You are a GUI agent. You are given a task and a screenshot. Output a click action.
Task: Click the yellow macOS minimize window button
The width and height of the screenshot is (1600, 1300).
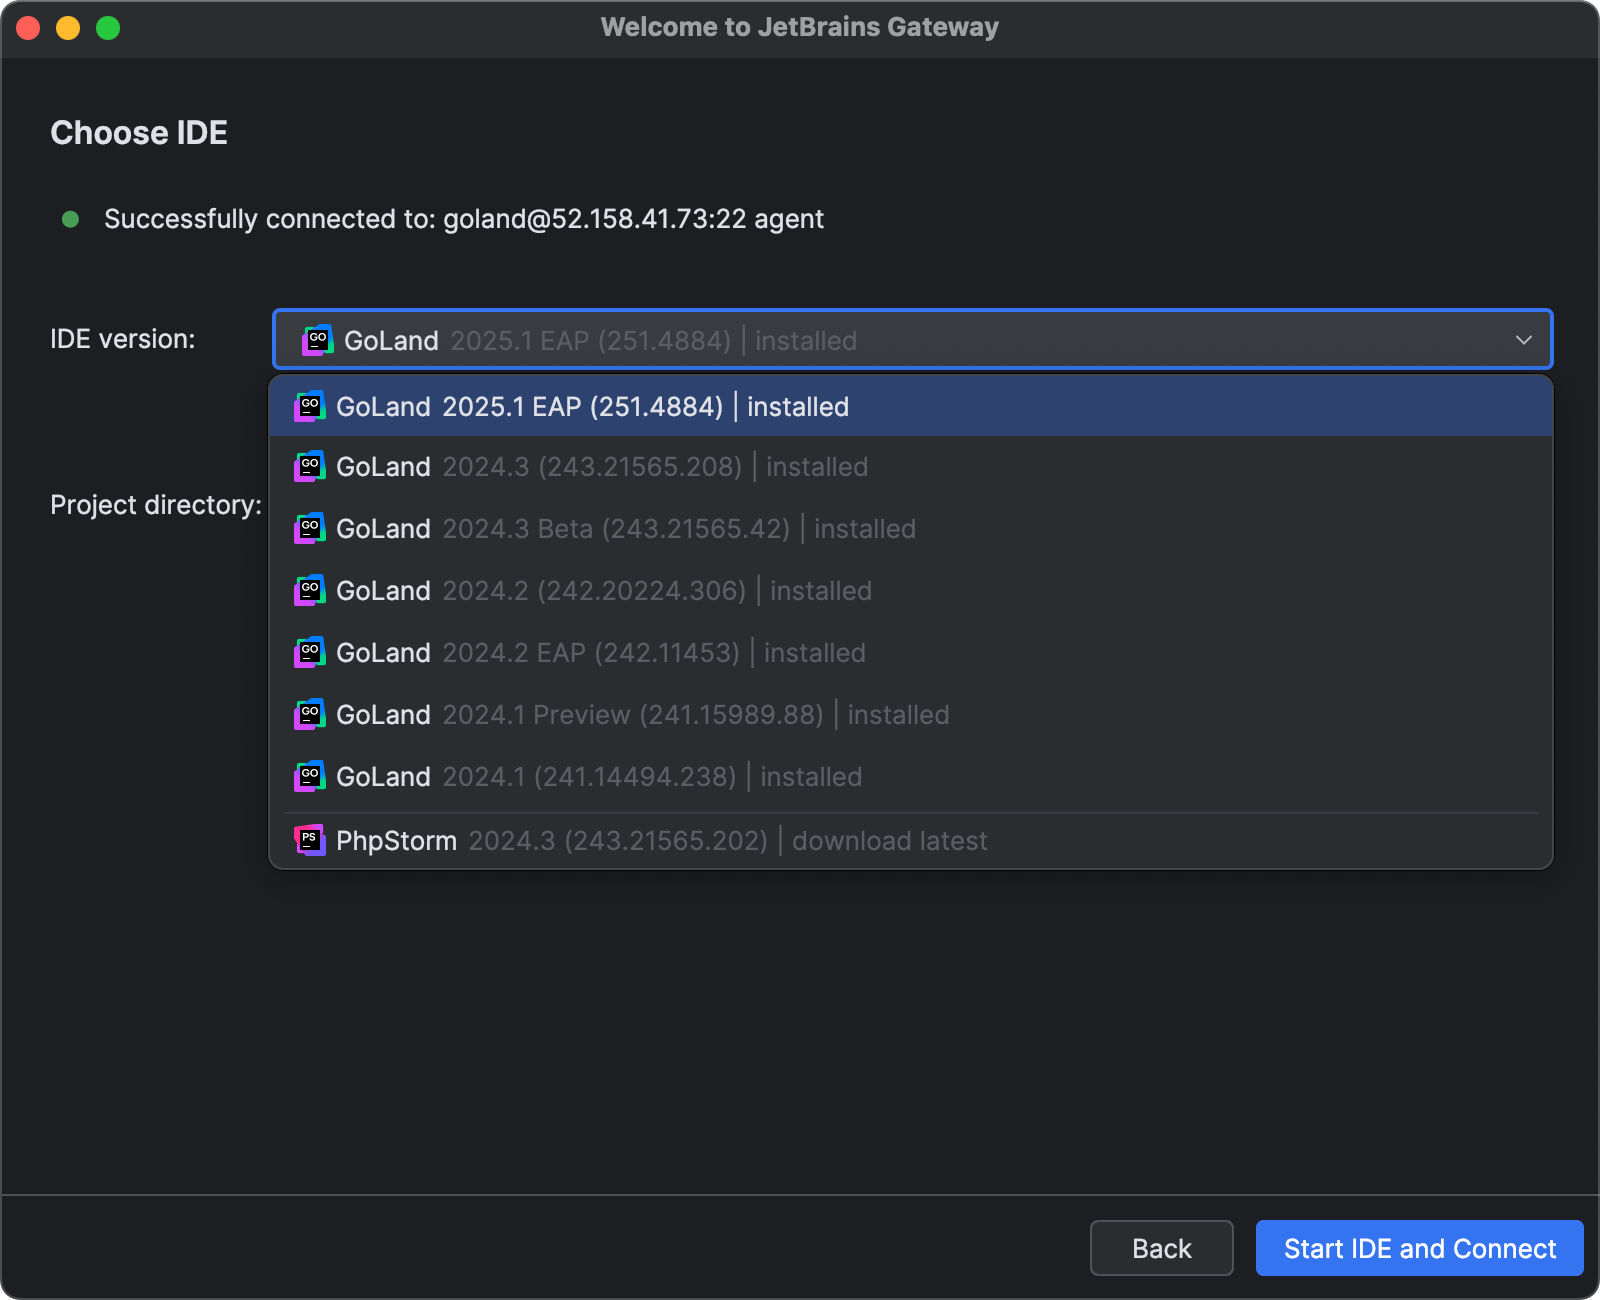[x=66, y=28]
